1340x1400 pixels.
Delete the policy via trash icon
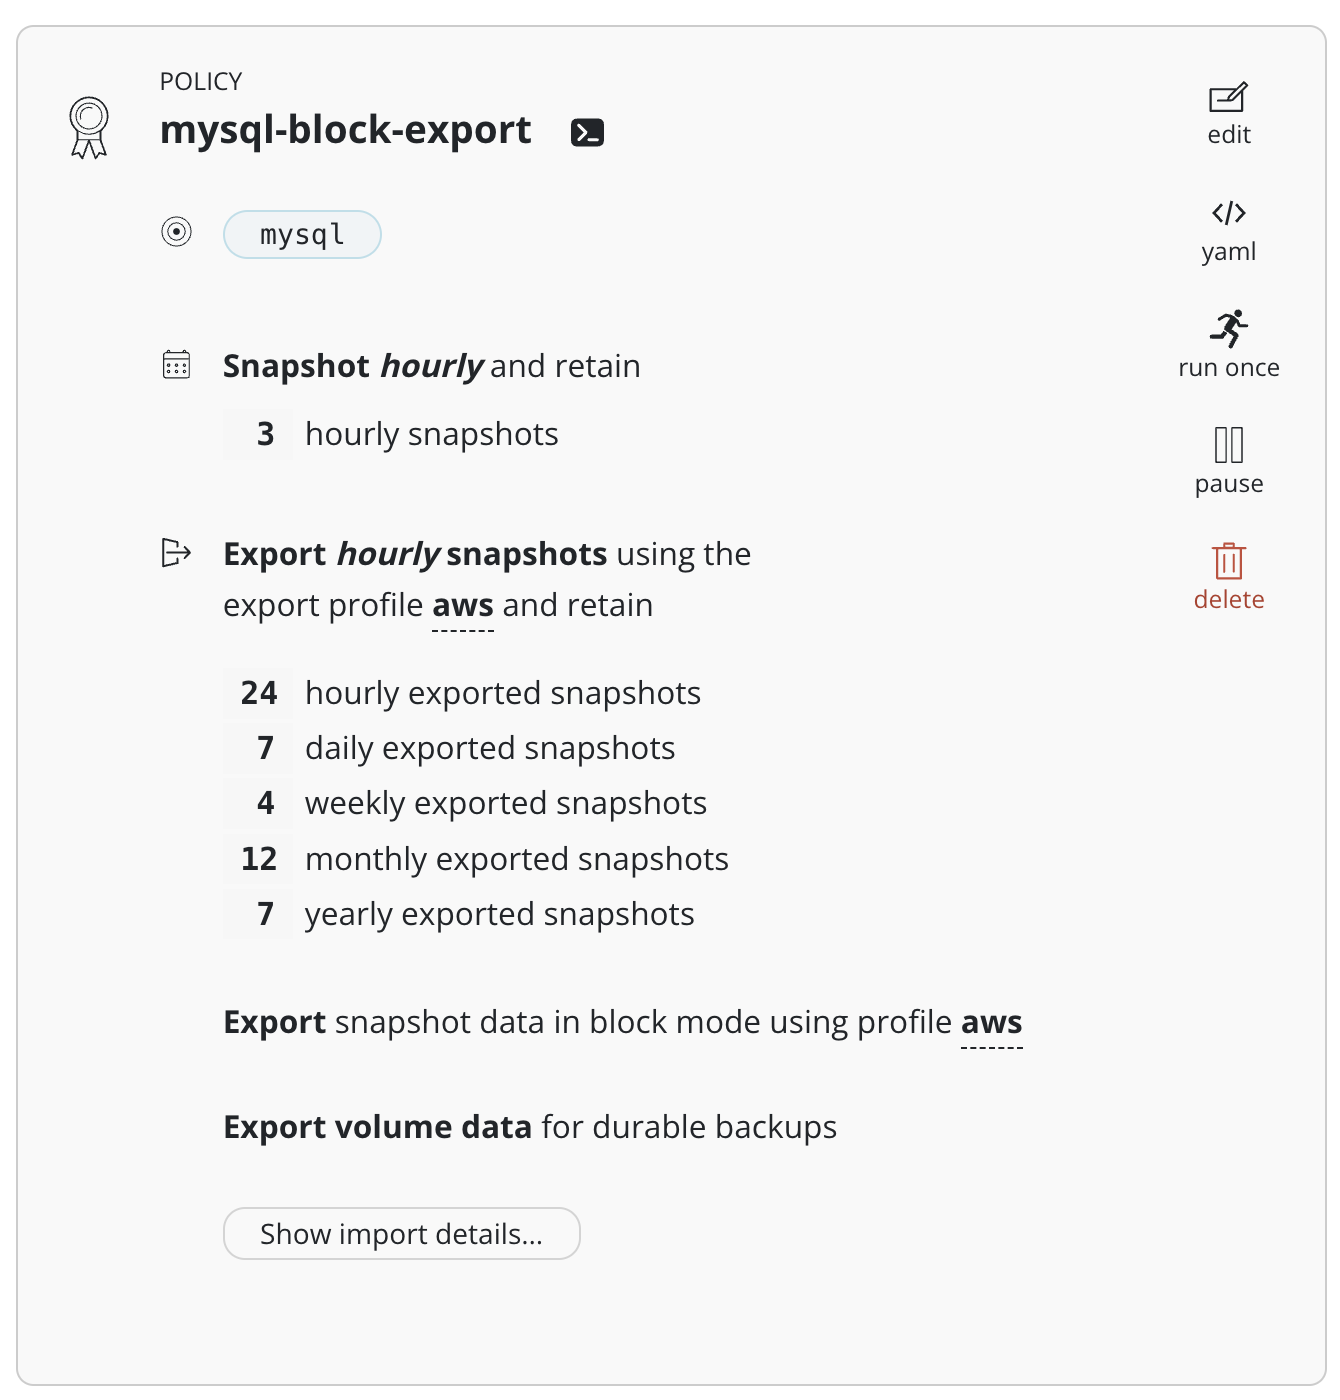(1228, 561)
